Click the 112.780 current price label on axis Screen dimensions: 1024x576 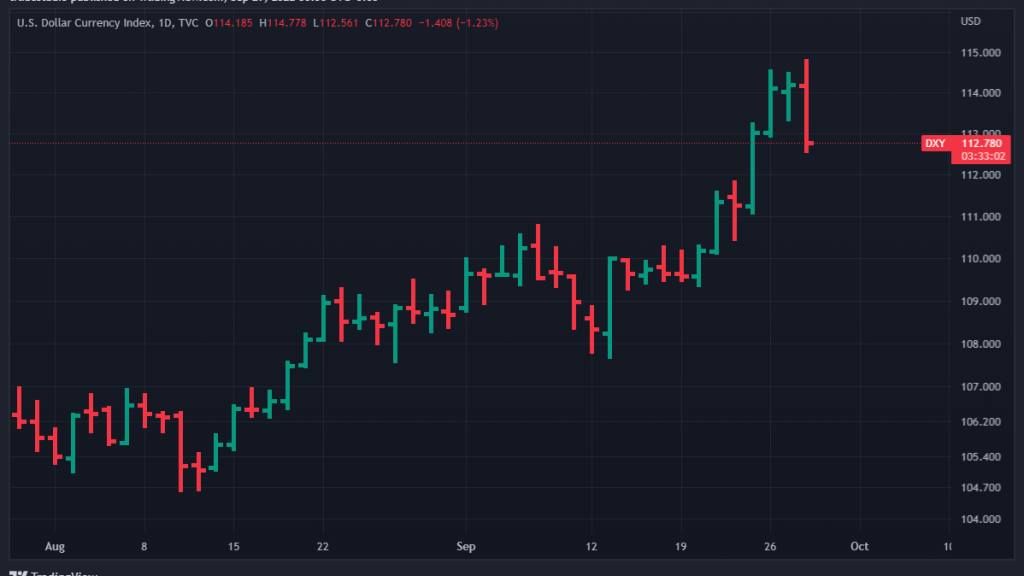click(x=981, y=143)
